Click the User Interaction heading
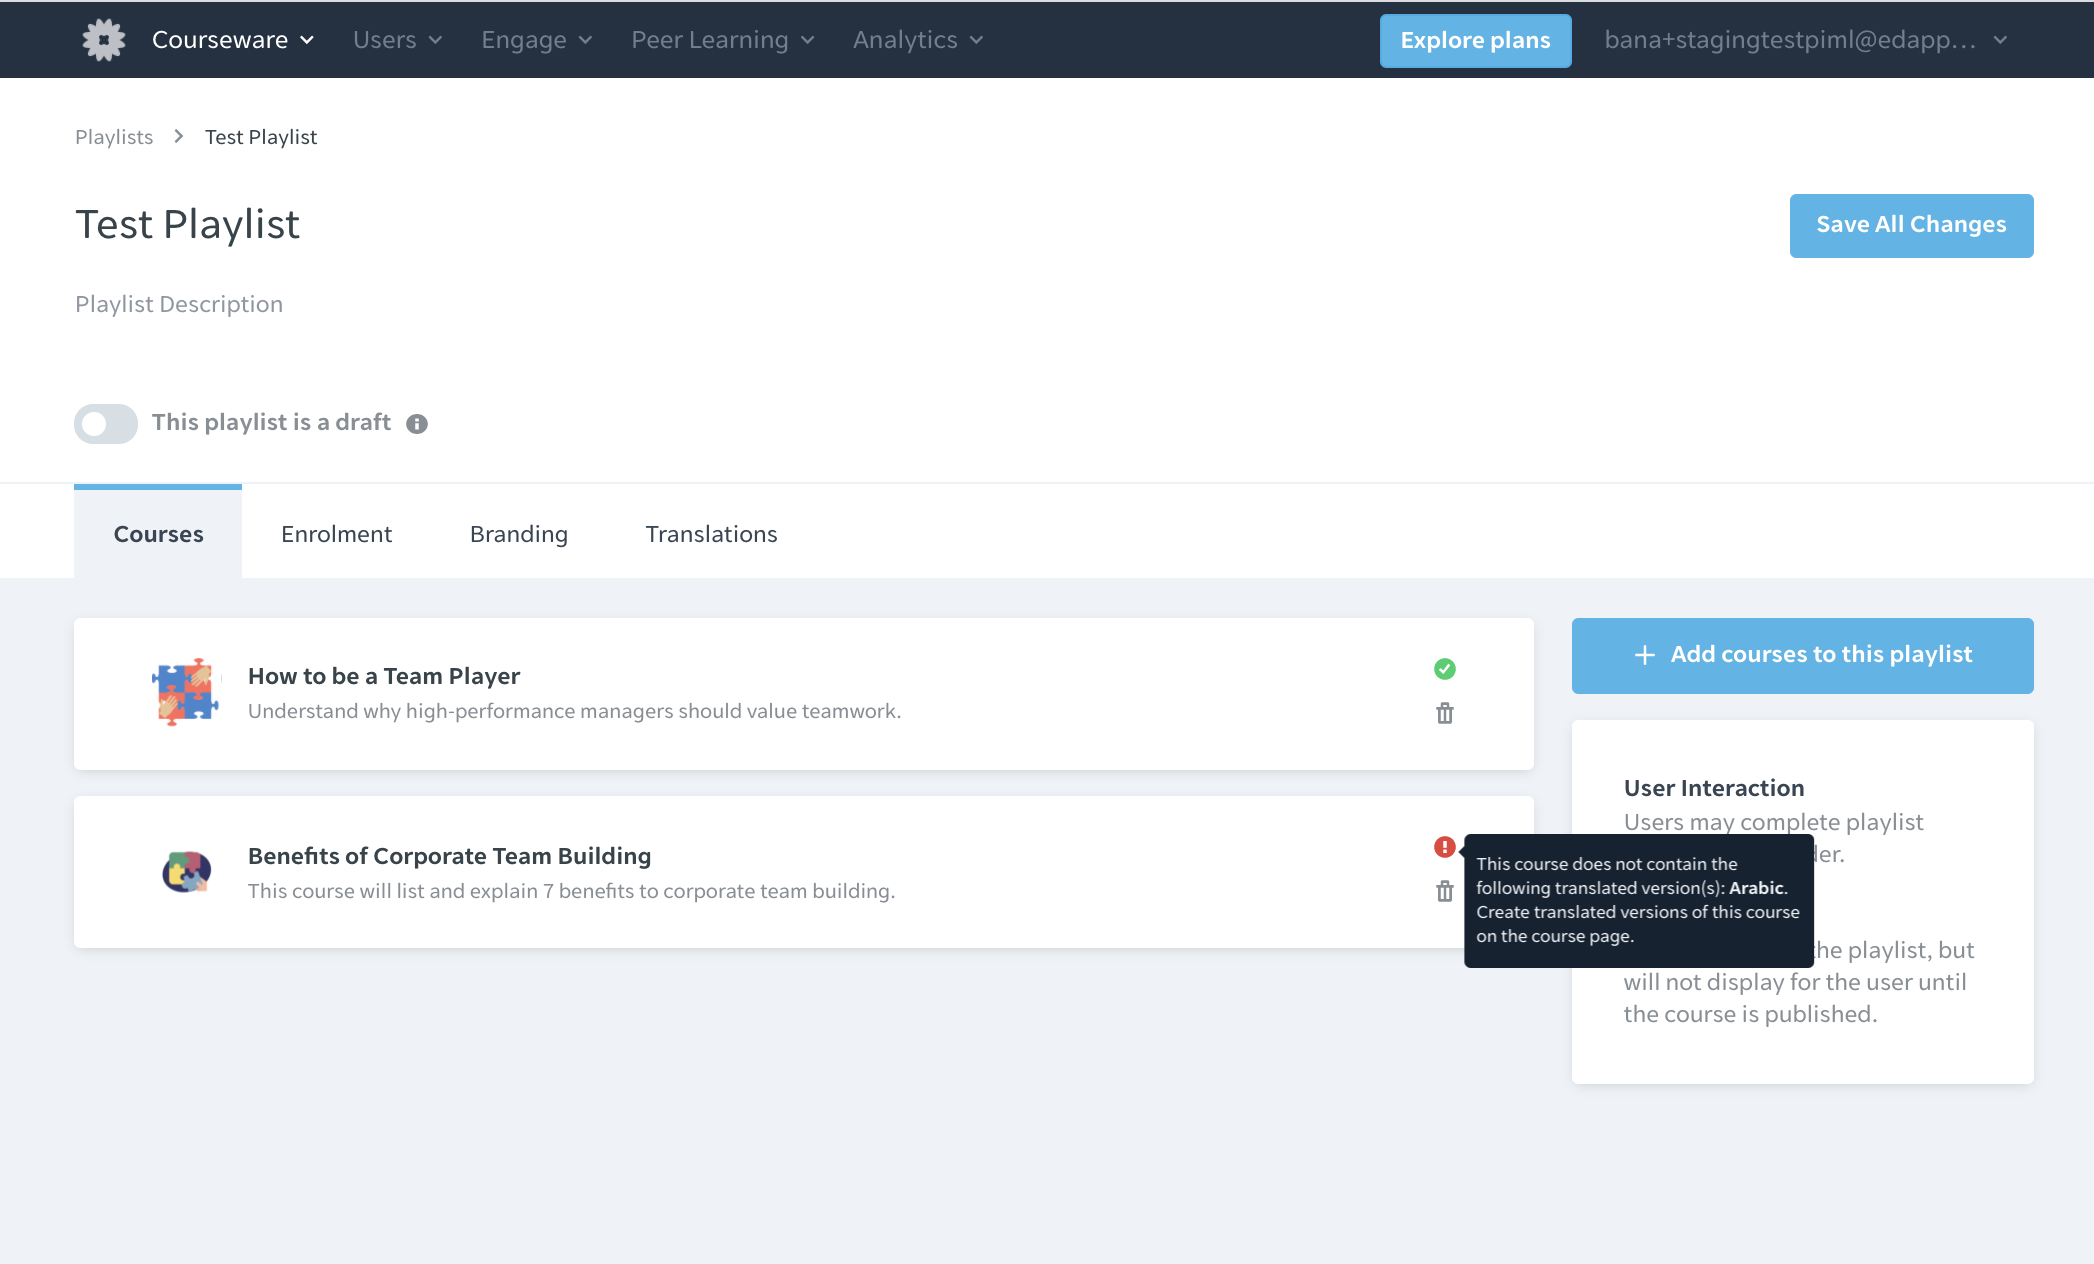The height and width of the screenshot is (1264, 2094). (1714, 788)
